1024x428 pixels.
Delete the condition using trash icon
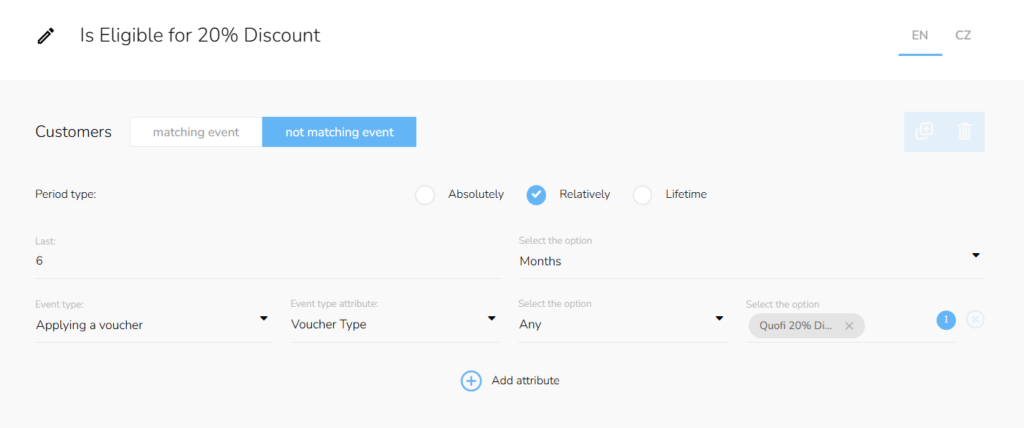pyautogui.click(x=965, y=131)
